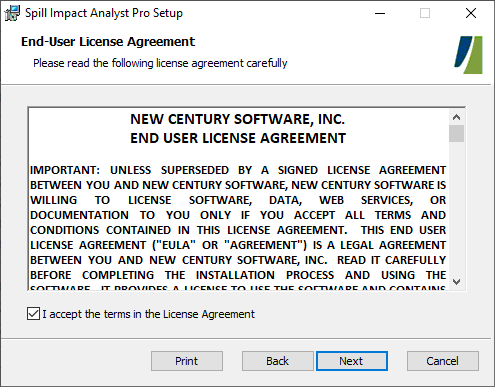
Task: Click the 'Please read the following' subtitle text
Action: click(160, 63)
